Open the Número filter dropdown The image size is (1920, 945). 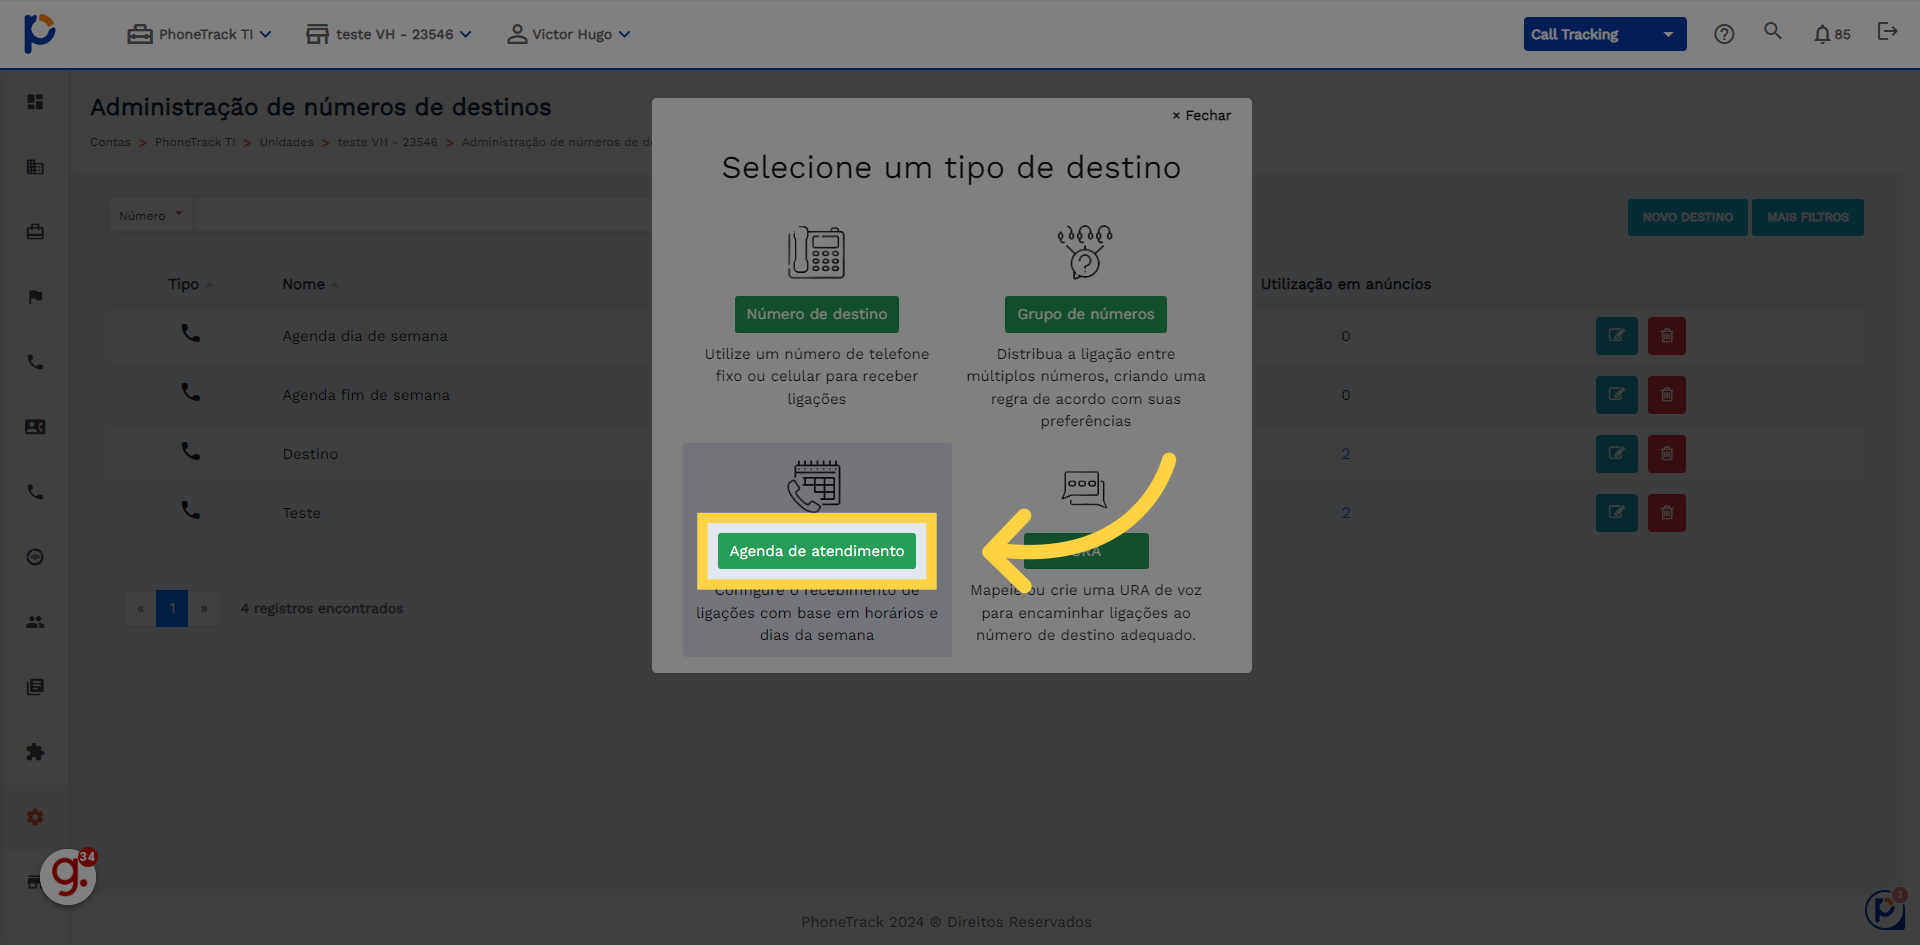(x=151, y=215)
